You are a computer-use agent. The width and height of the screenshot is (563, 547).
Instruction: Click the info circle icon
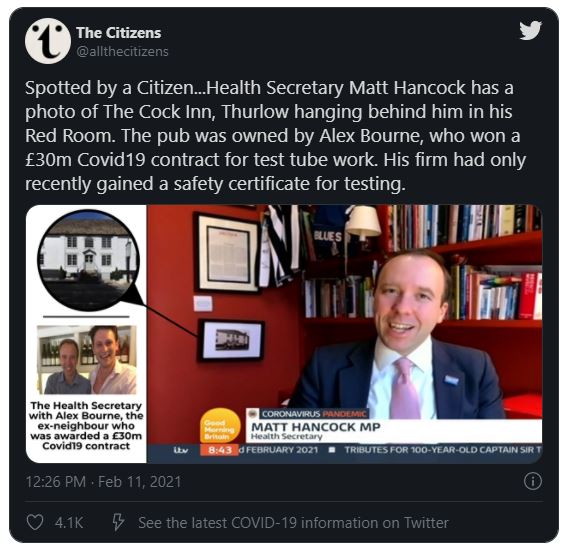532,481
